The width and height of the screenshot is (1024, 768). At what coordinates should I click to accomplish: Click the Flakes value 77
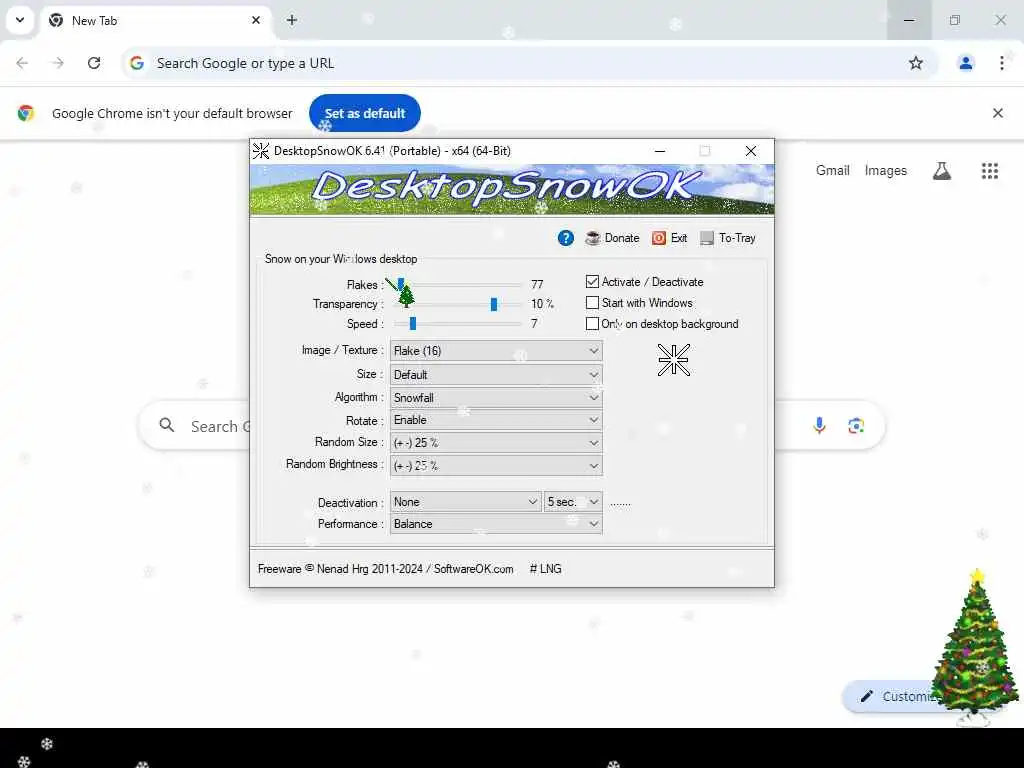pos(537,284)
